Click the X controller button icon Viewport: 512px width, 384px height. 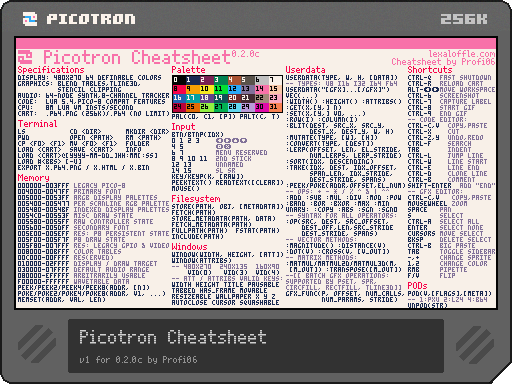pyautogui.click(x=227, y=146)
